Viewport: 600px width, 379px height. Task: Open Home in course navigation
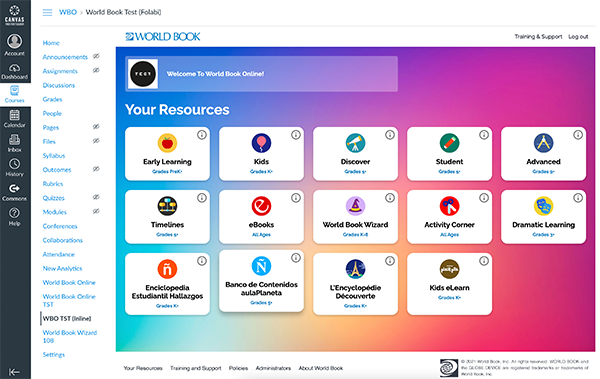click(x=51, y=43)
